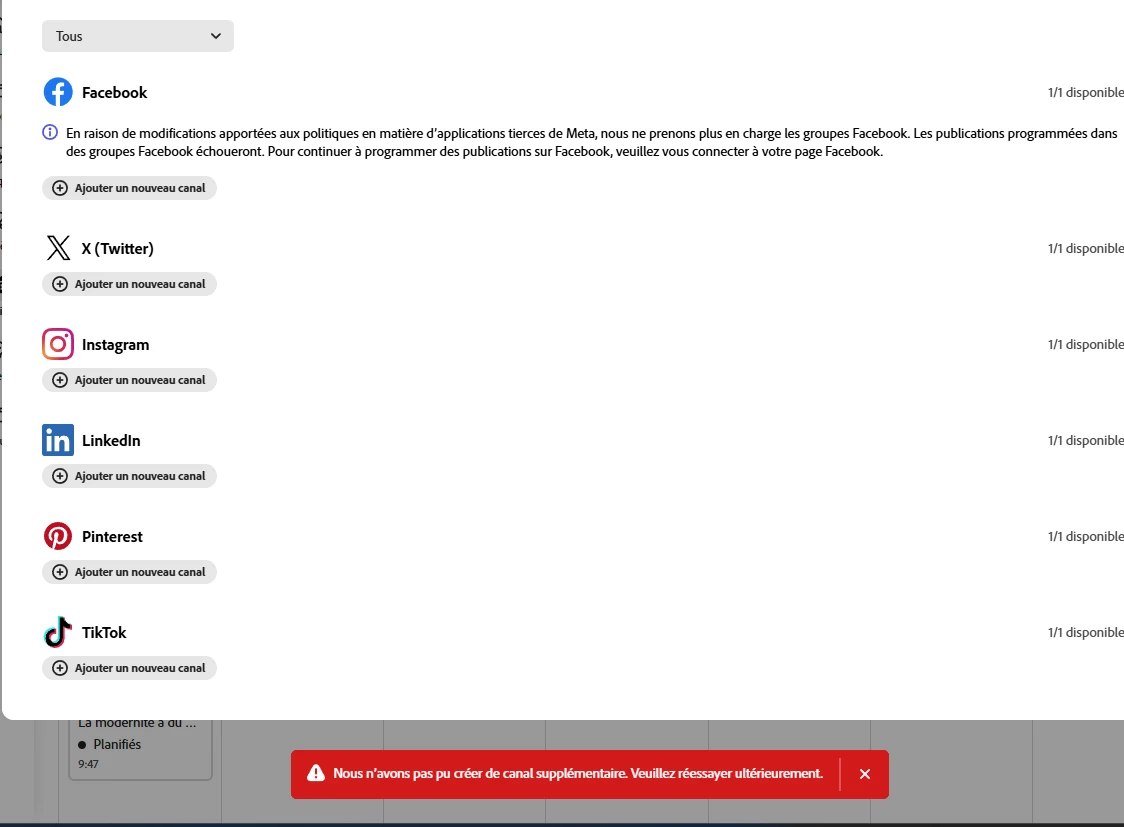
Task: Open the Tous filter dropdown
Action: pos(138,36)
